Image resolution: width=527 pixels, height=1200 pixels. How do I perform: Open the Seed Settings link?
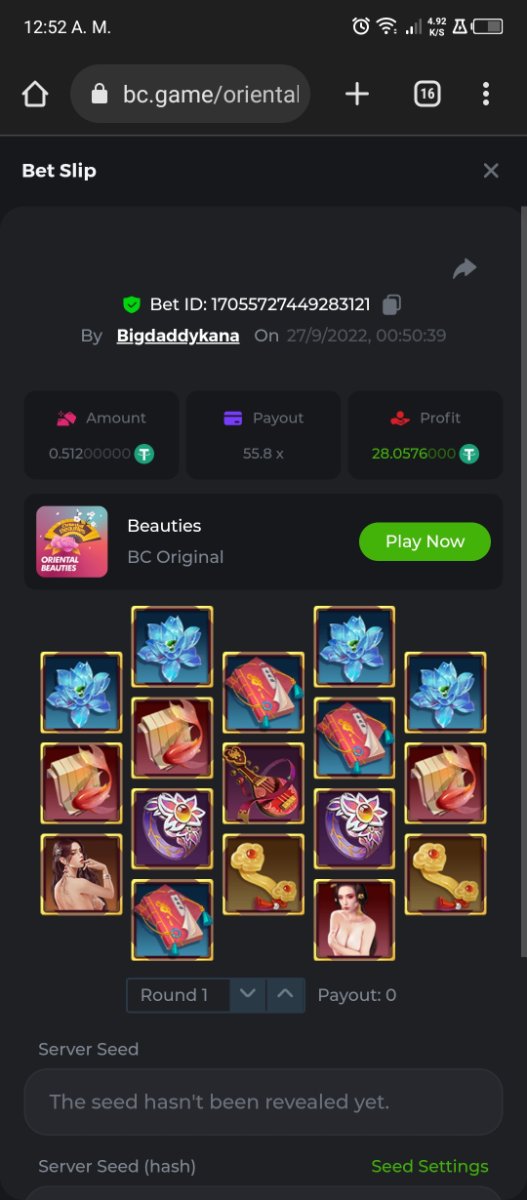pos(430,1166)
